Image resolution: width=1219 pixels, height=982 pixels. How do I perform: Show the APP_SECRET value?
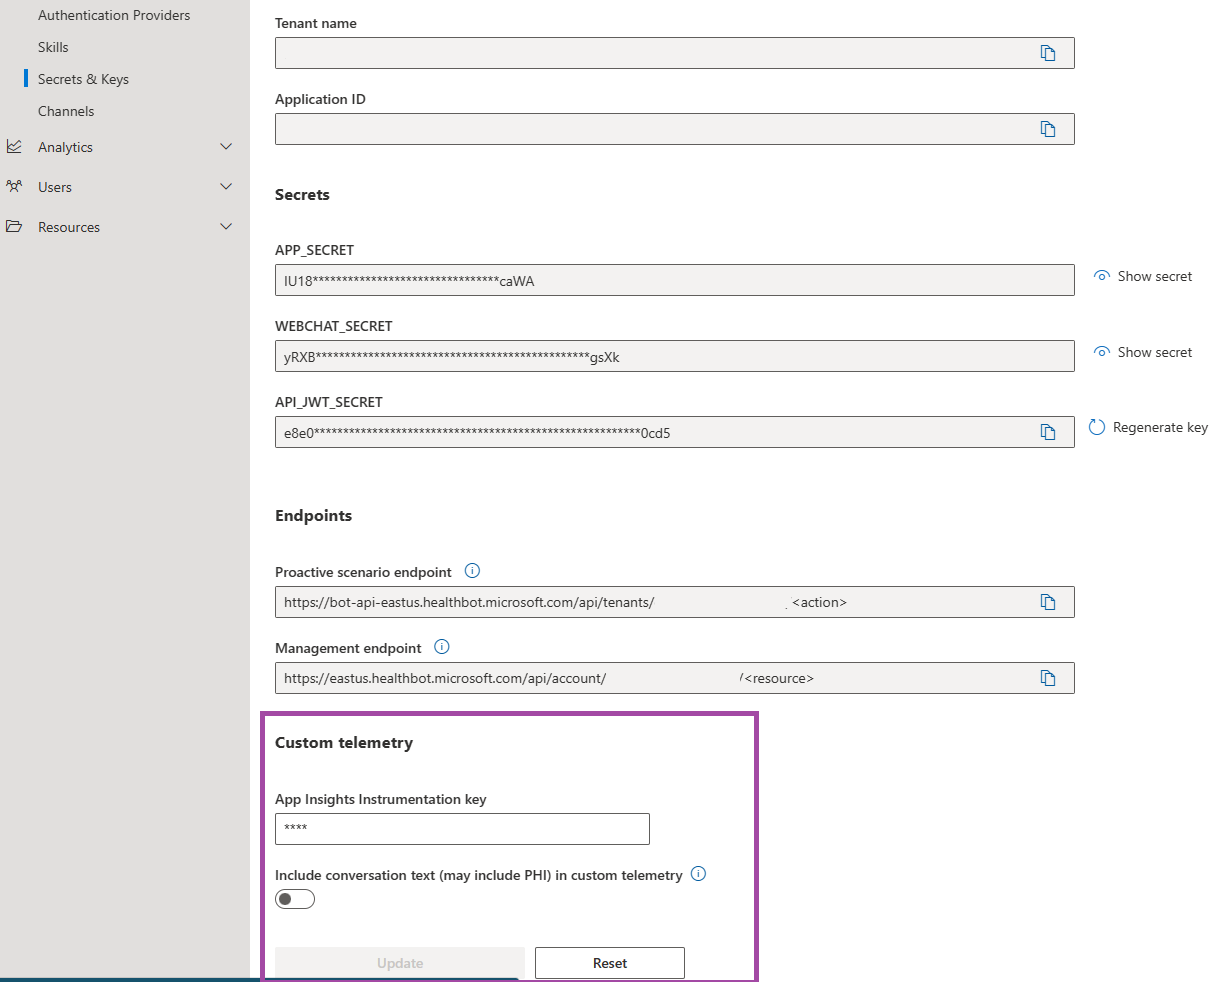1143,276
